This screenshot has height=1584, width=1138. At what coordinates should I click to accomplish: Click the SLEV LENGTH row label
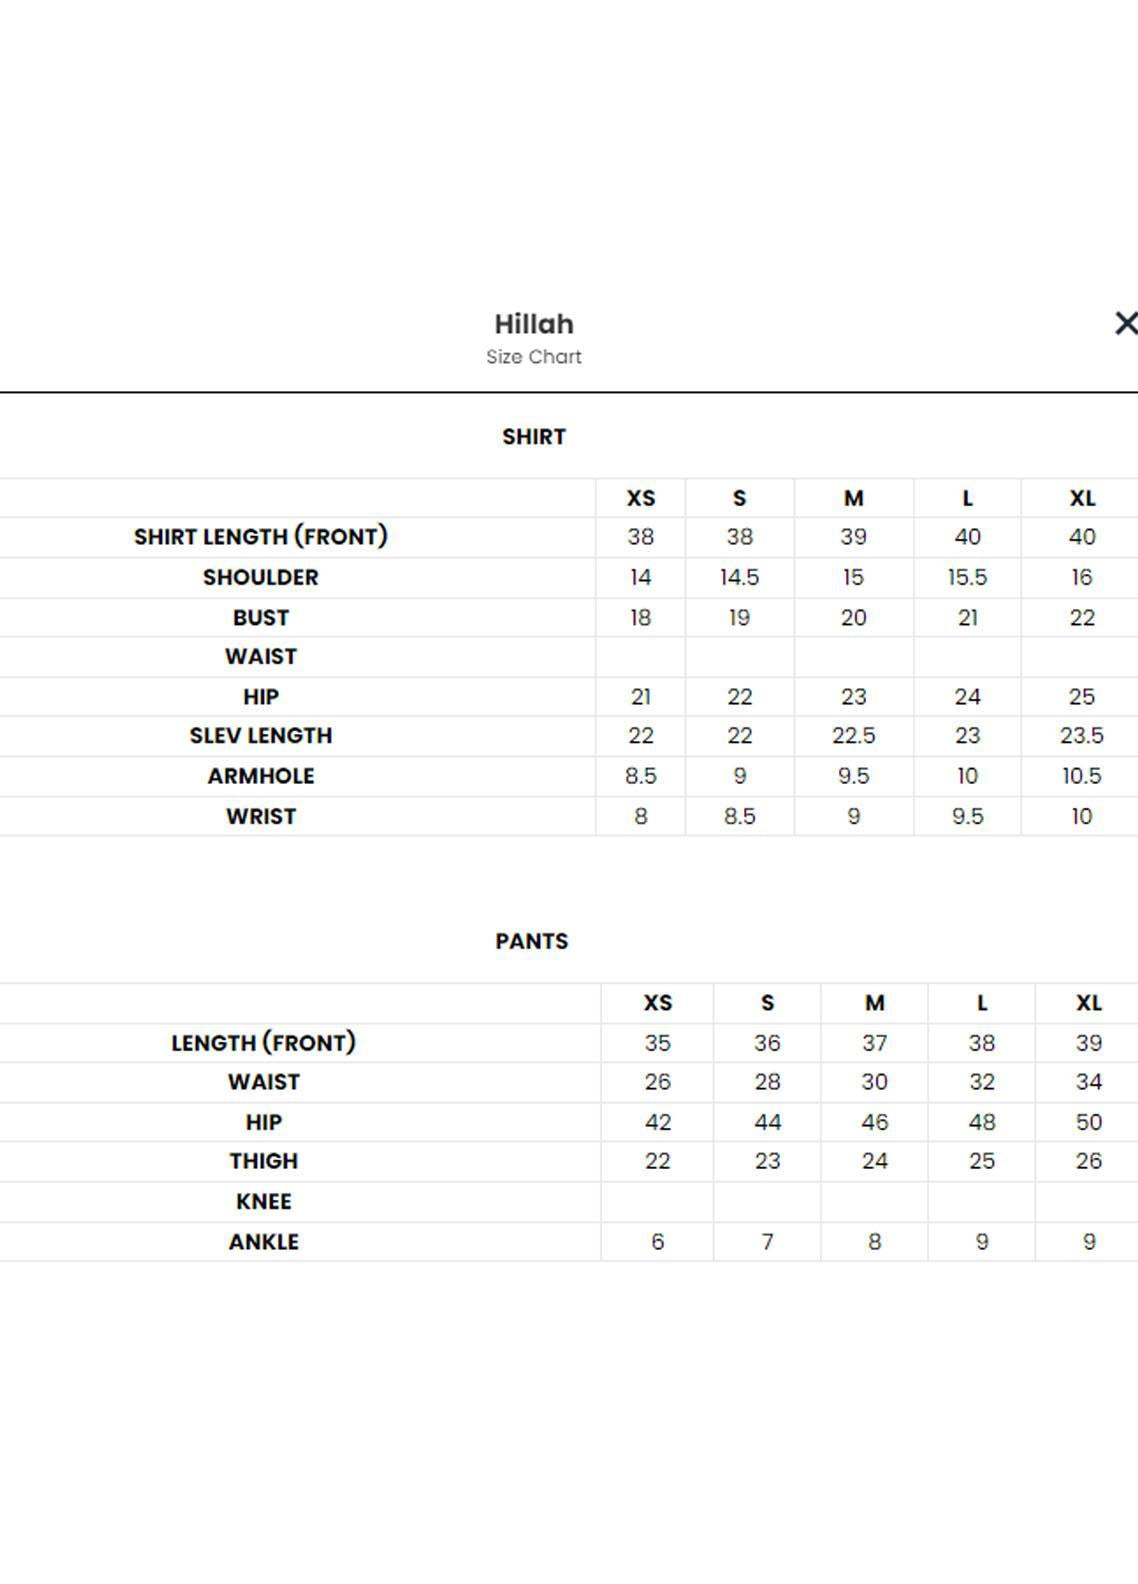(261, 736)
